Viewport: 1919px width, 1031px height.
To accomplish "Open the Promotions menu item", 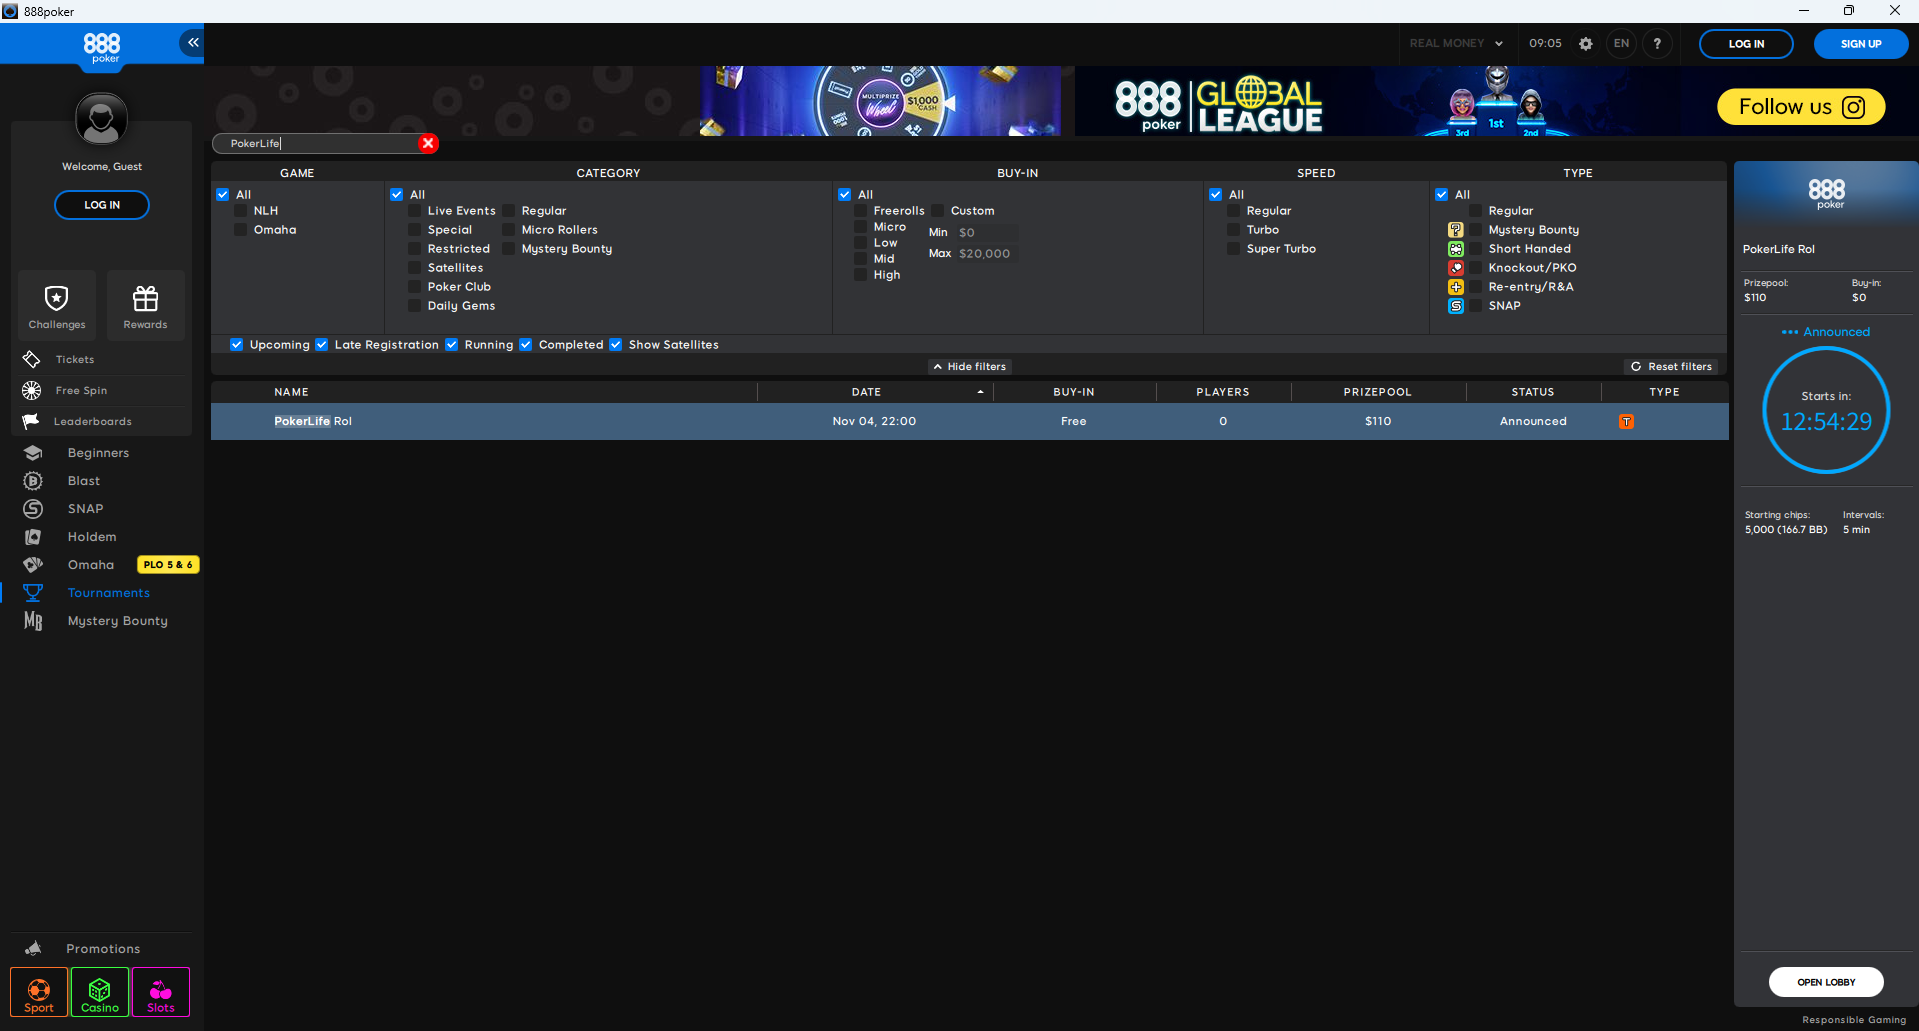I will click(x=102, y=948).
